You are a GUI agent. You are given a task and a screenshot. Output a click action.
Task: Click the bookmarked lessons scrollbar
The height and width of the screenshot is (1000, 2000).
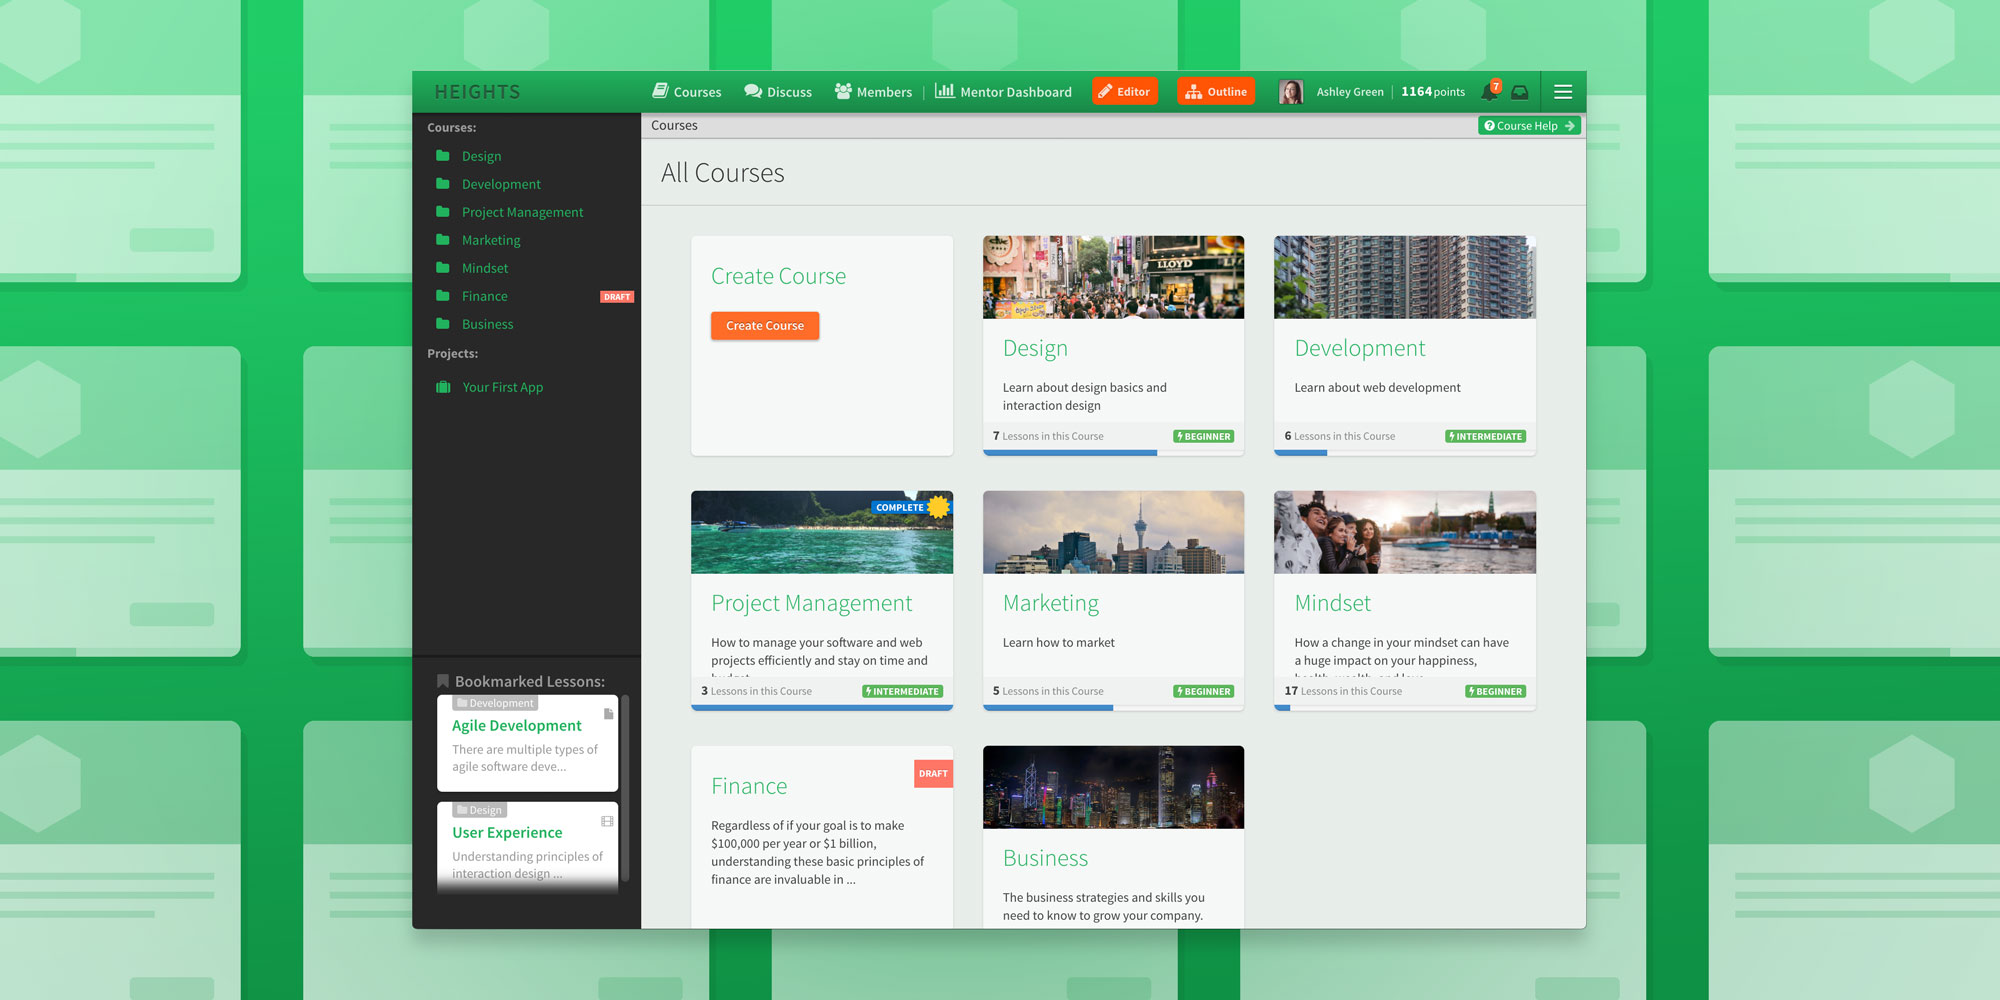pyautogui.click(x=625, y=788)
